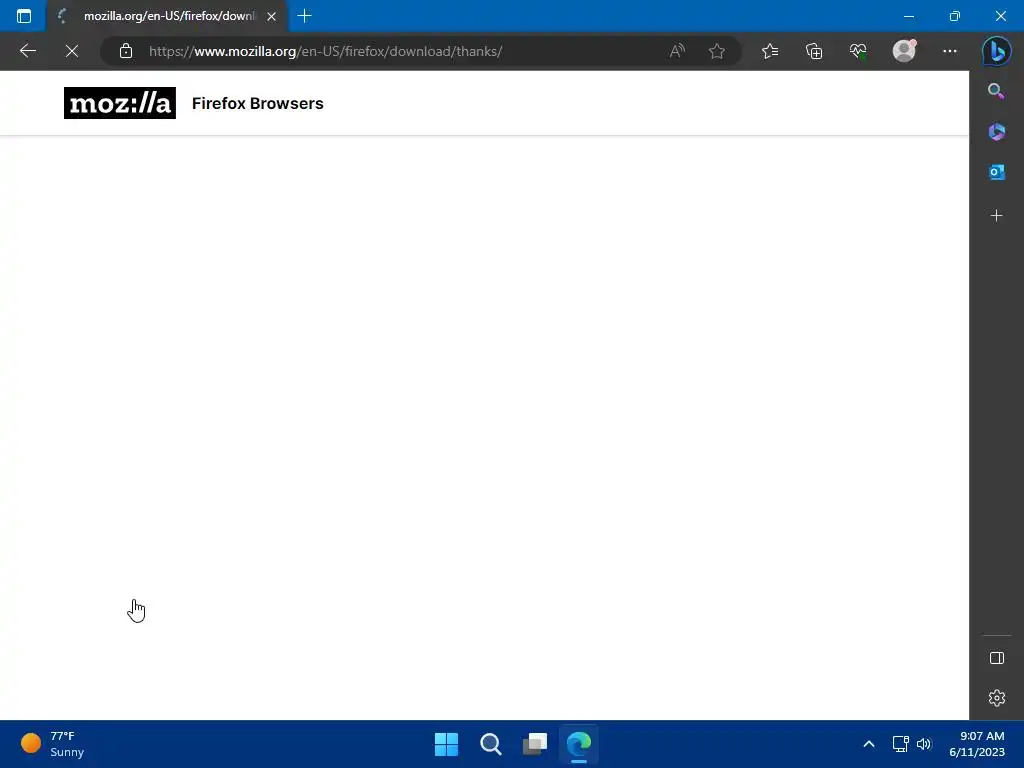The image size is (1024, 768).
Task: Restore down the Edge window
Action: 954,16
